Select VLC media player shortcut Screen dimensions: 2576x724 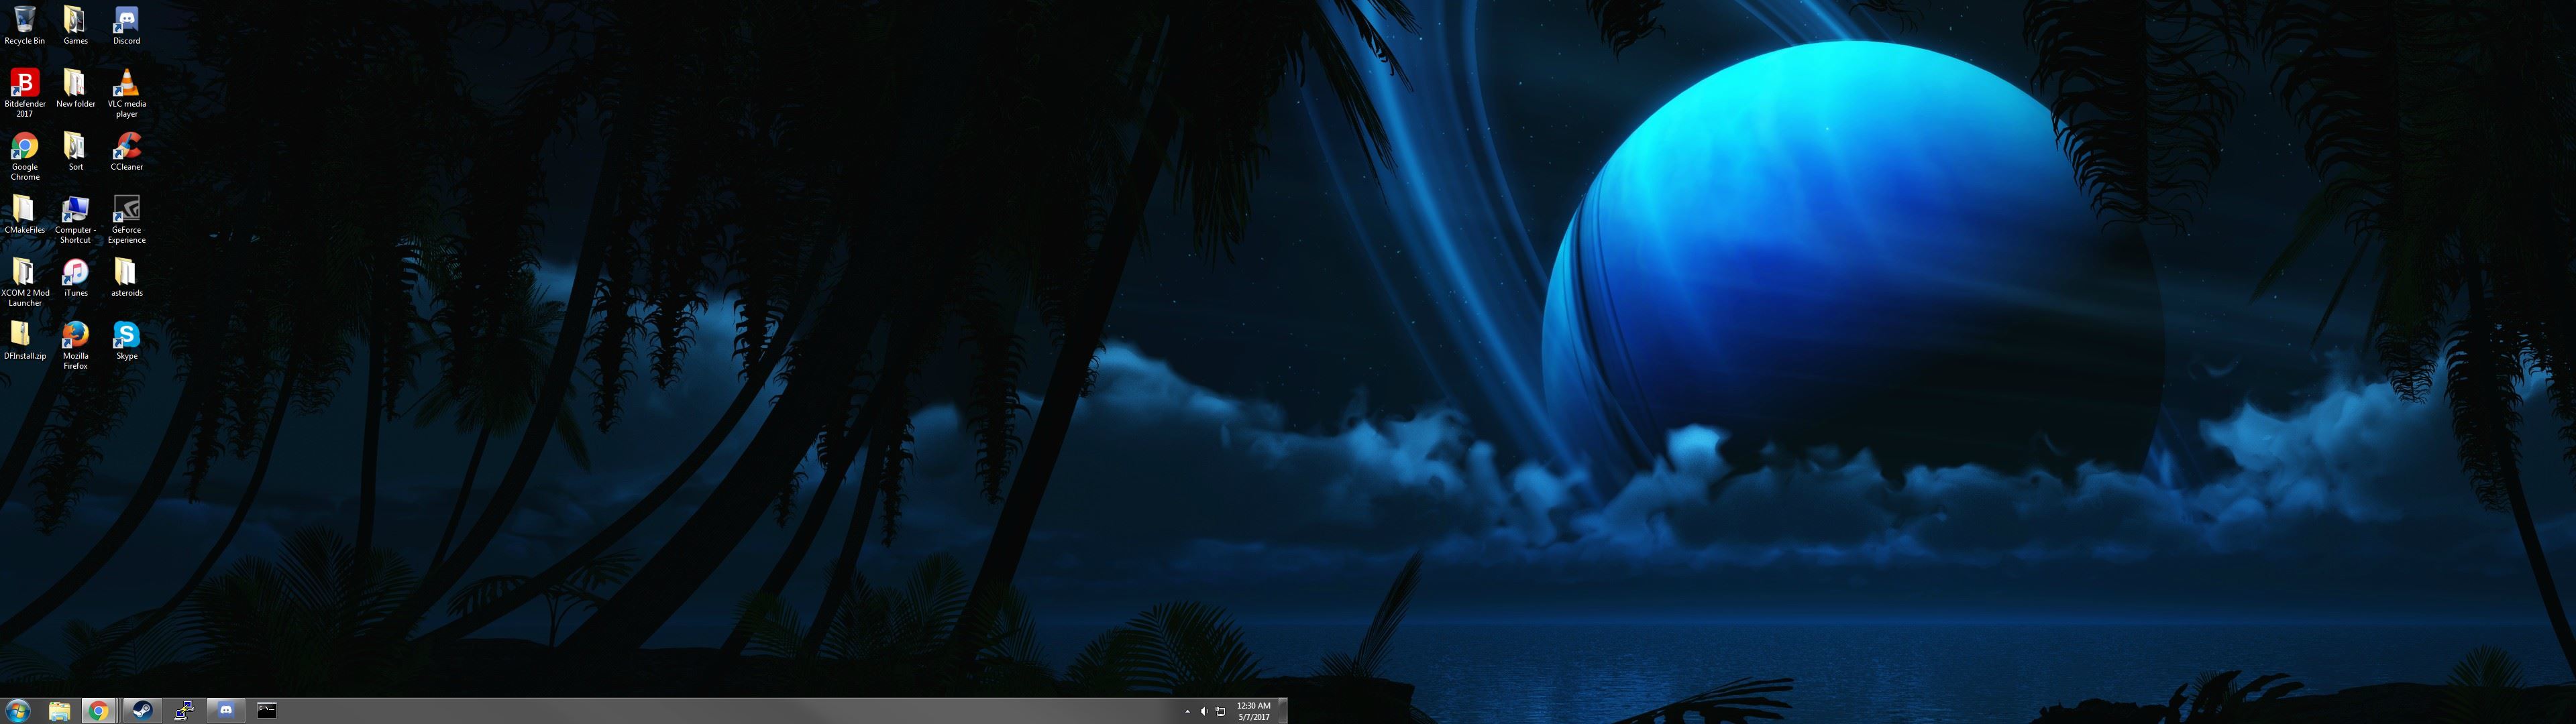point(126,84)
